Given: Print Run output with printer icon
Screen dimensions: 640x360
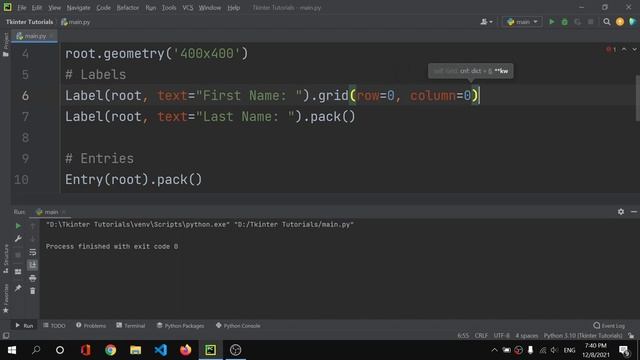Looking at the screenshot, I should tap(33, 278).
